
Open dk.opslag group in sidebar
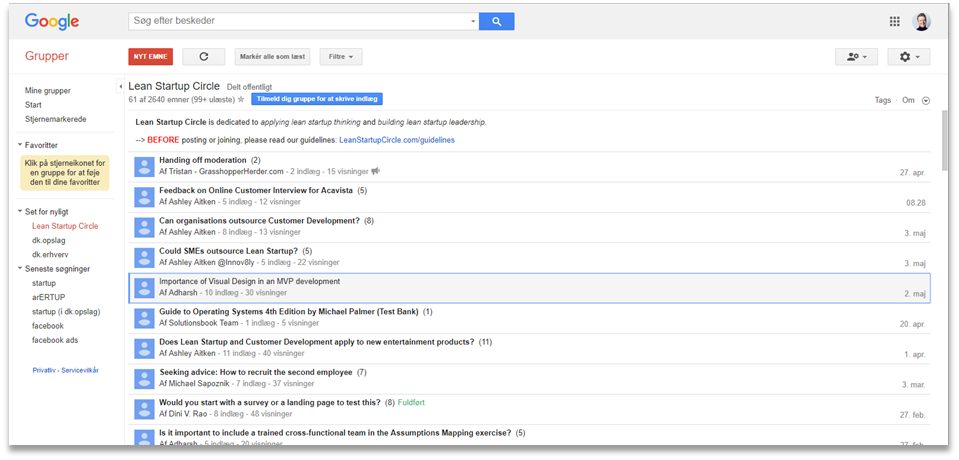pos(49,240)
